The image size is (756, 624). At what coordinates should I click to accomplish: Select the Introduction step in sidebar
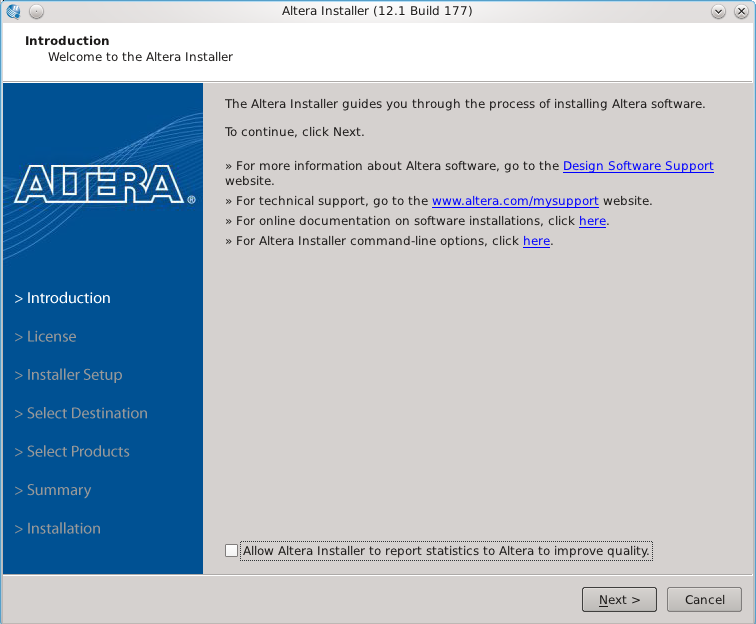tap(63, 298)
